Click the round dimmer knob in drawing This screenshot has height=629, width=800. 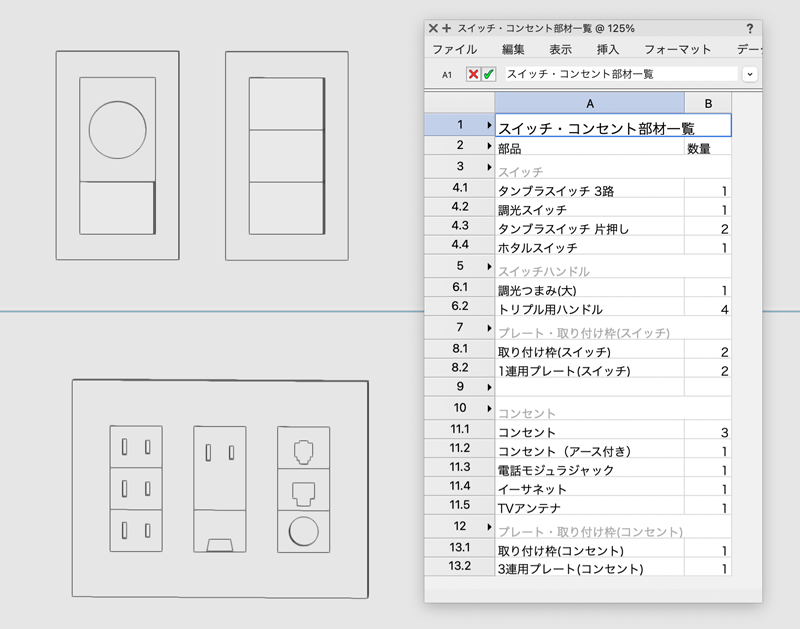[x=117, y=130]
